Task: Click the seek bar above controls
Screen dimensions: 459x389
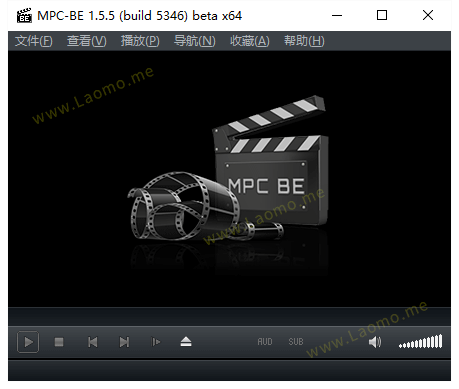Action: click(x=229, y=317)
